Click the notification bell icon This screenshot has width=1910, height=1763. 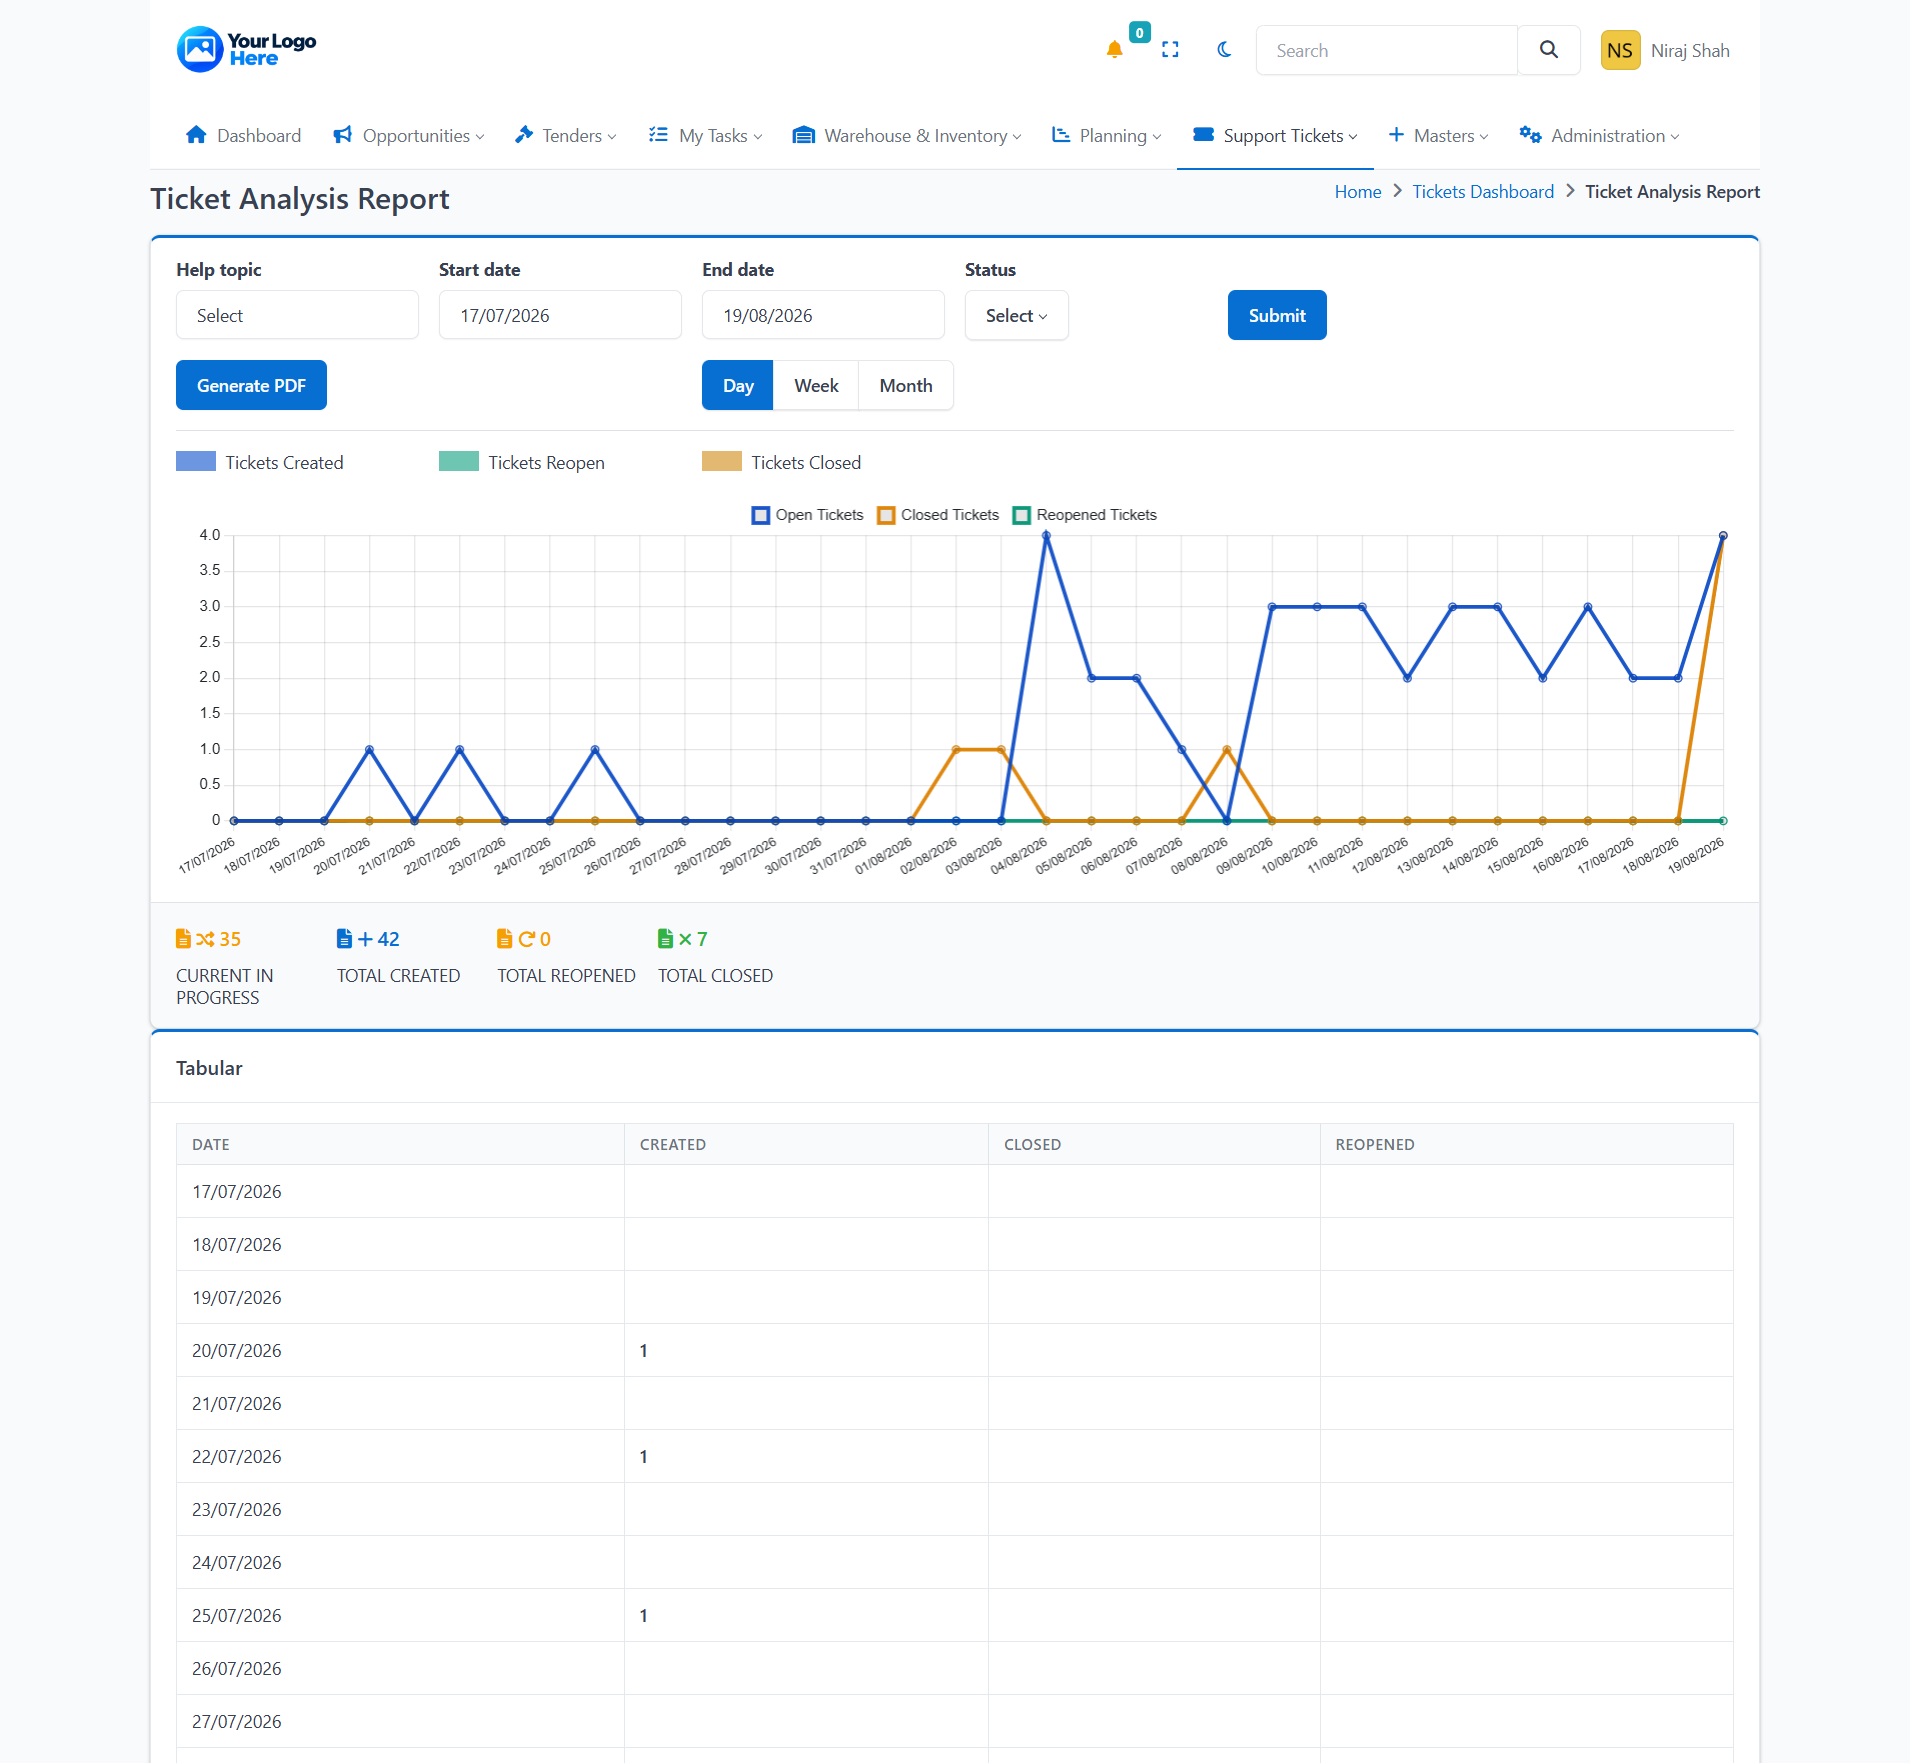[x=1114, y=50]
